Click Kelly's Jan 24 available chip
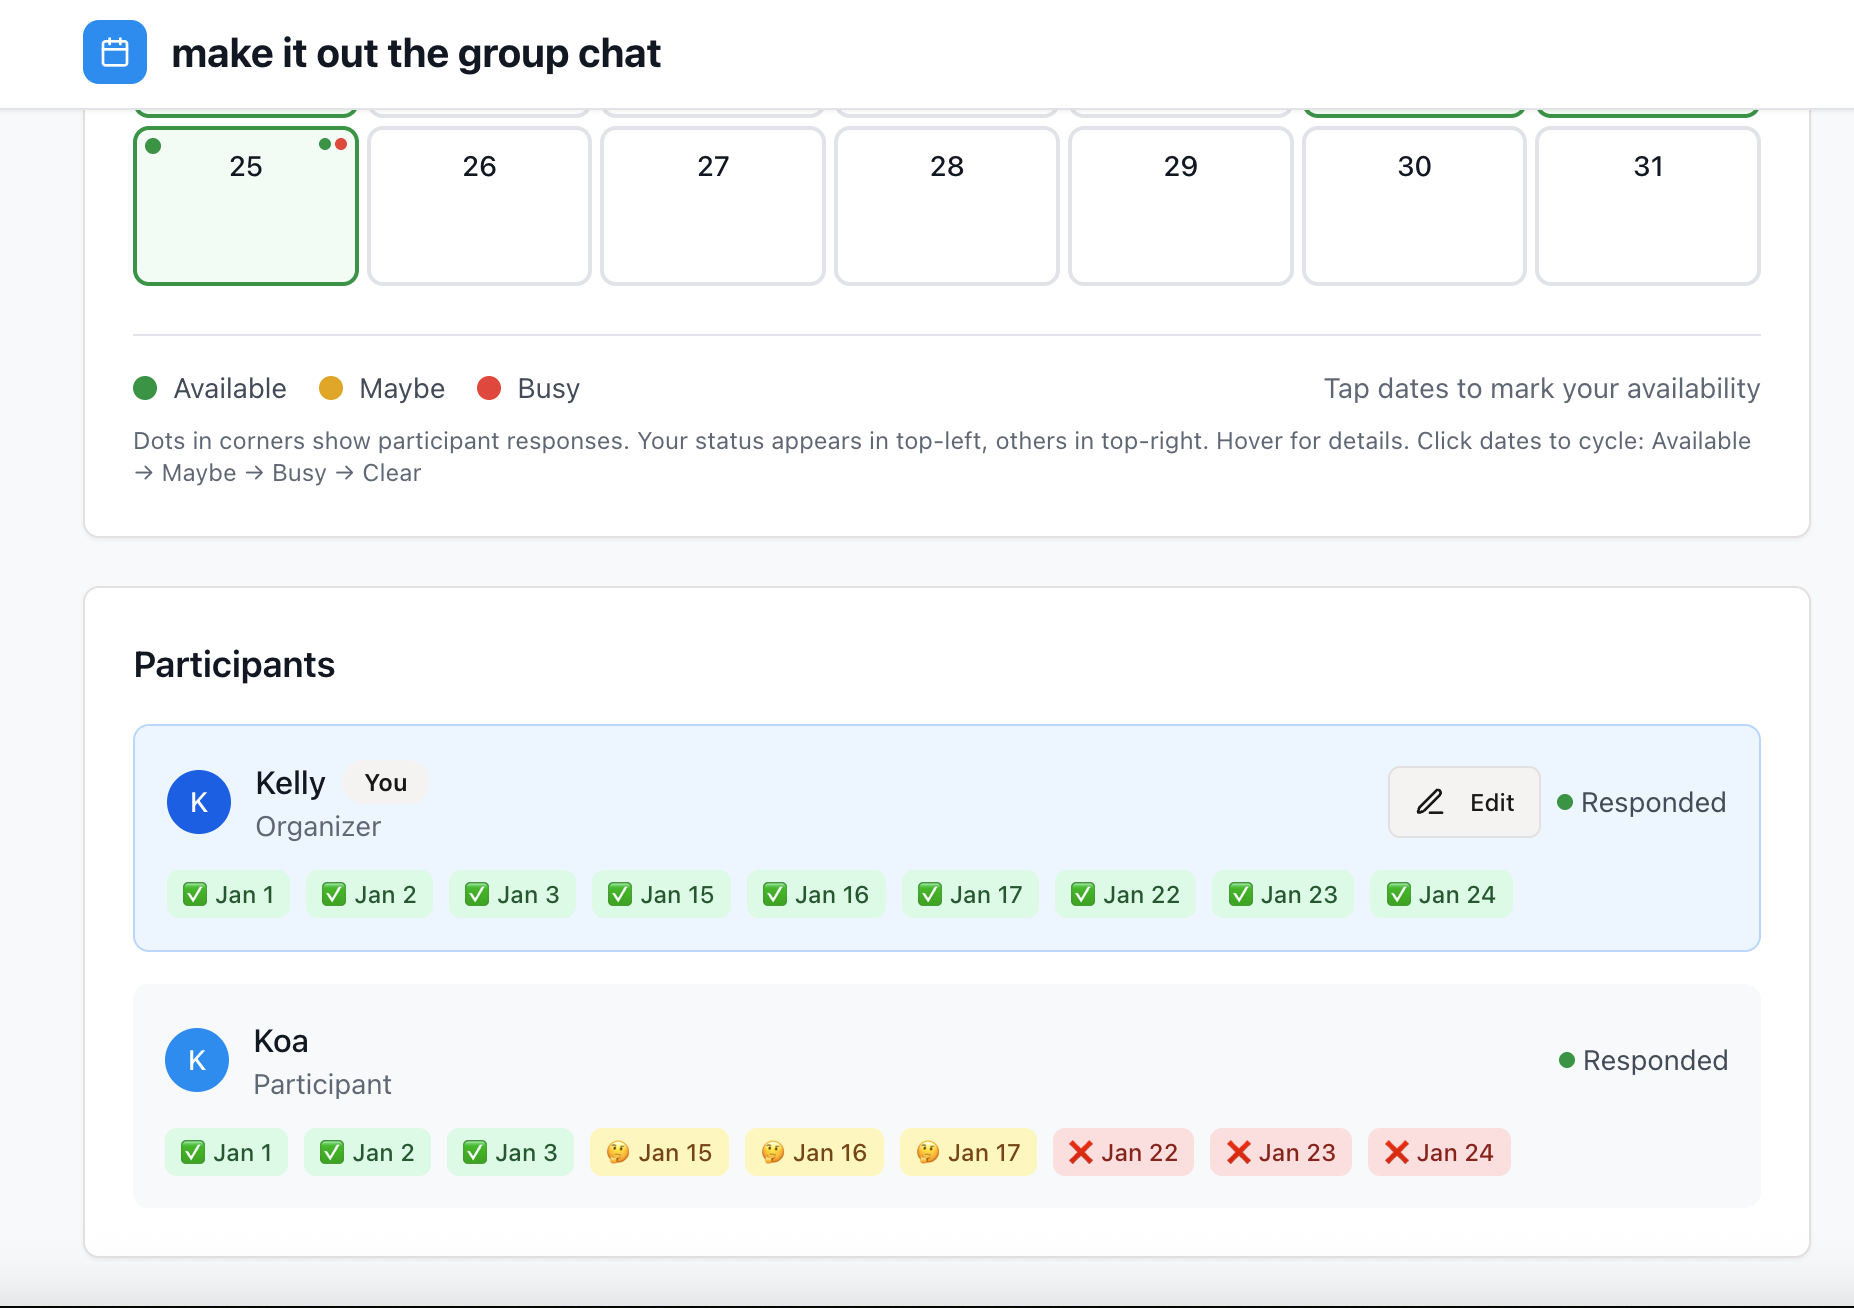 tap(1440, 895)
